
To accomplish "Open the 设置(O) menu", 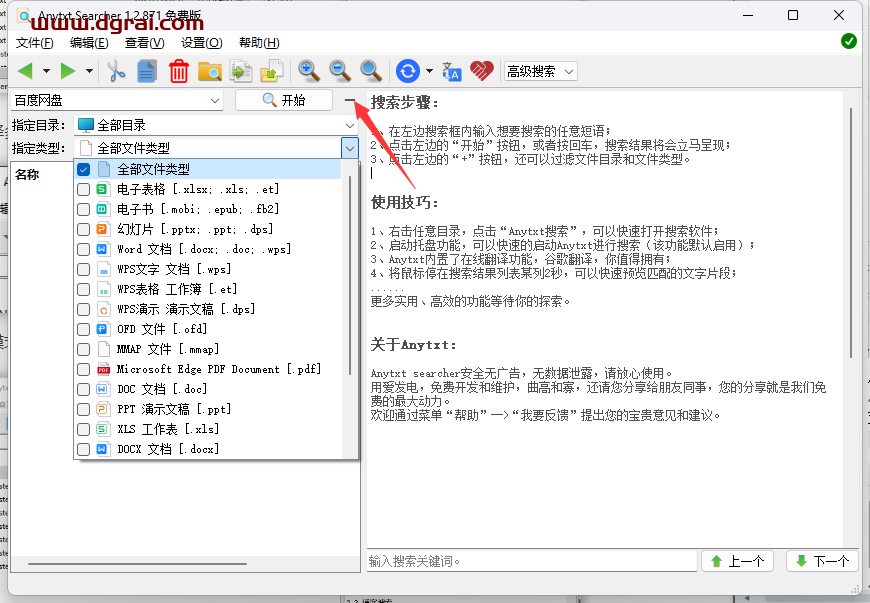I will (201, 43).
